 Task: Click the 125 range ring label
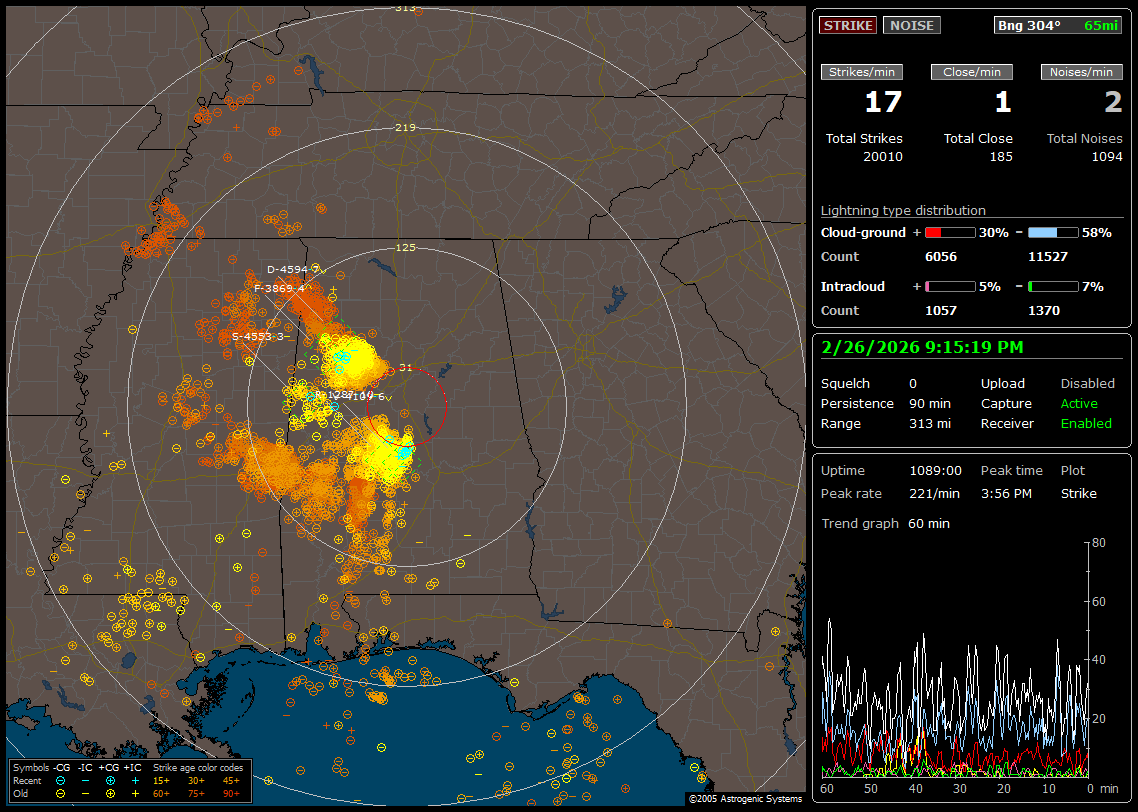click(405, 247)
